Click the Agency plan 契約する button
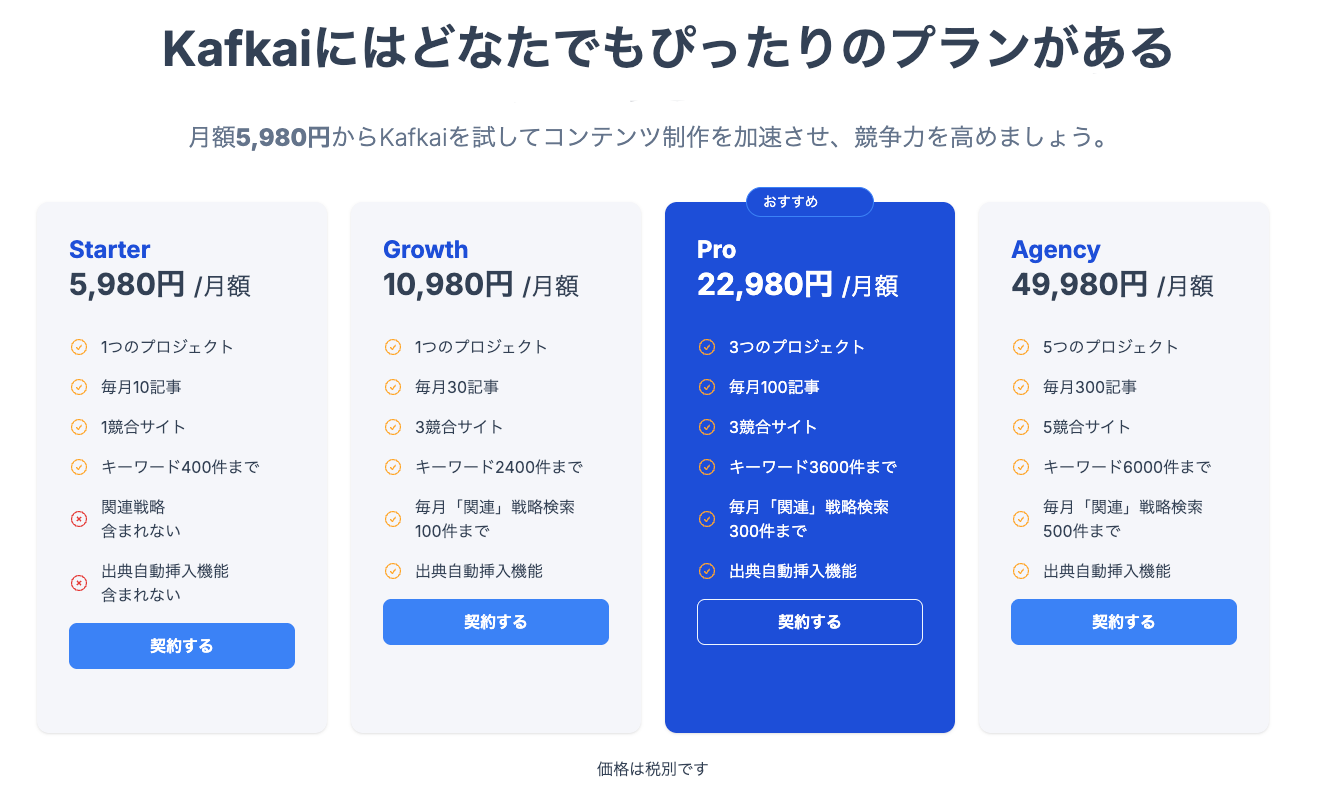 click(1124, 622)
